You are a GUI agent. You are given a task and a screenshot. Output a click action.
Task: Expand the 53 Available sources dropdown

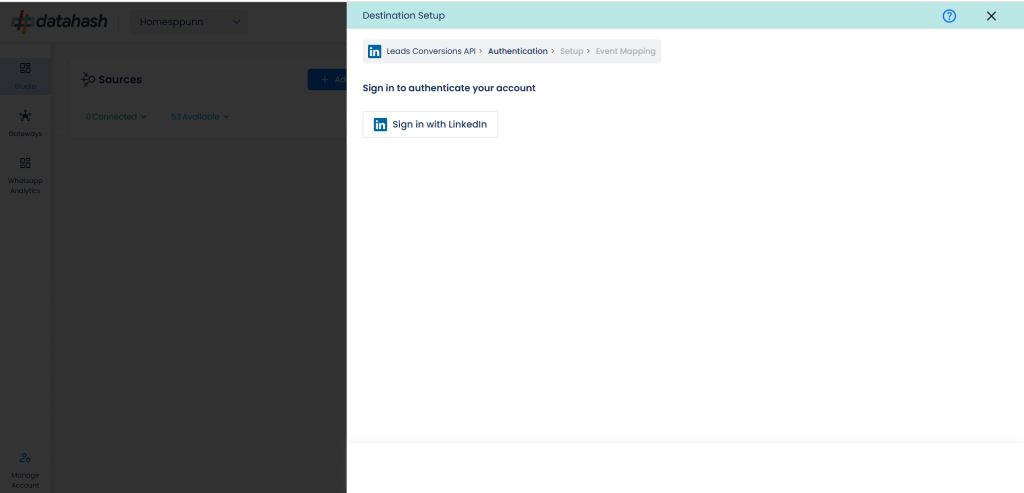click(200, 117)
